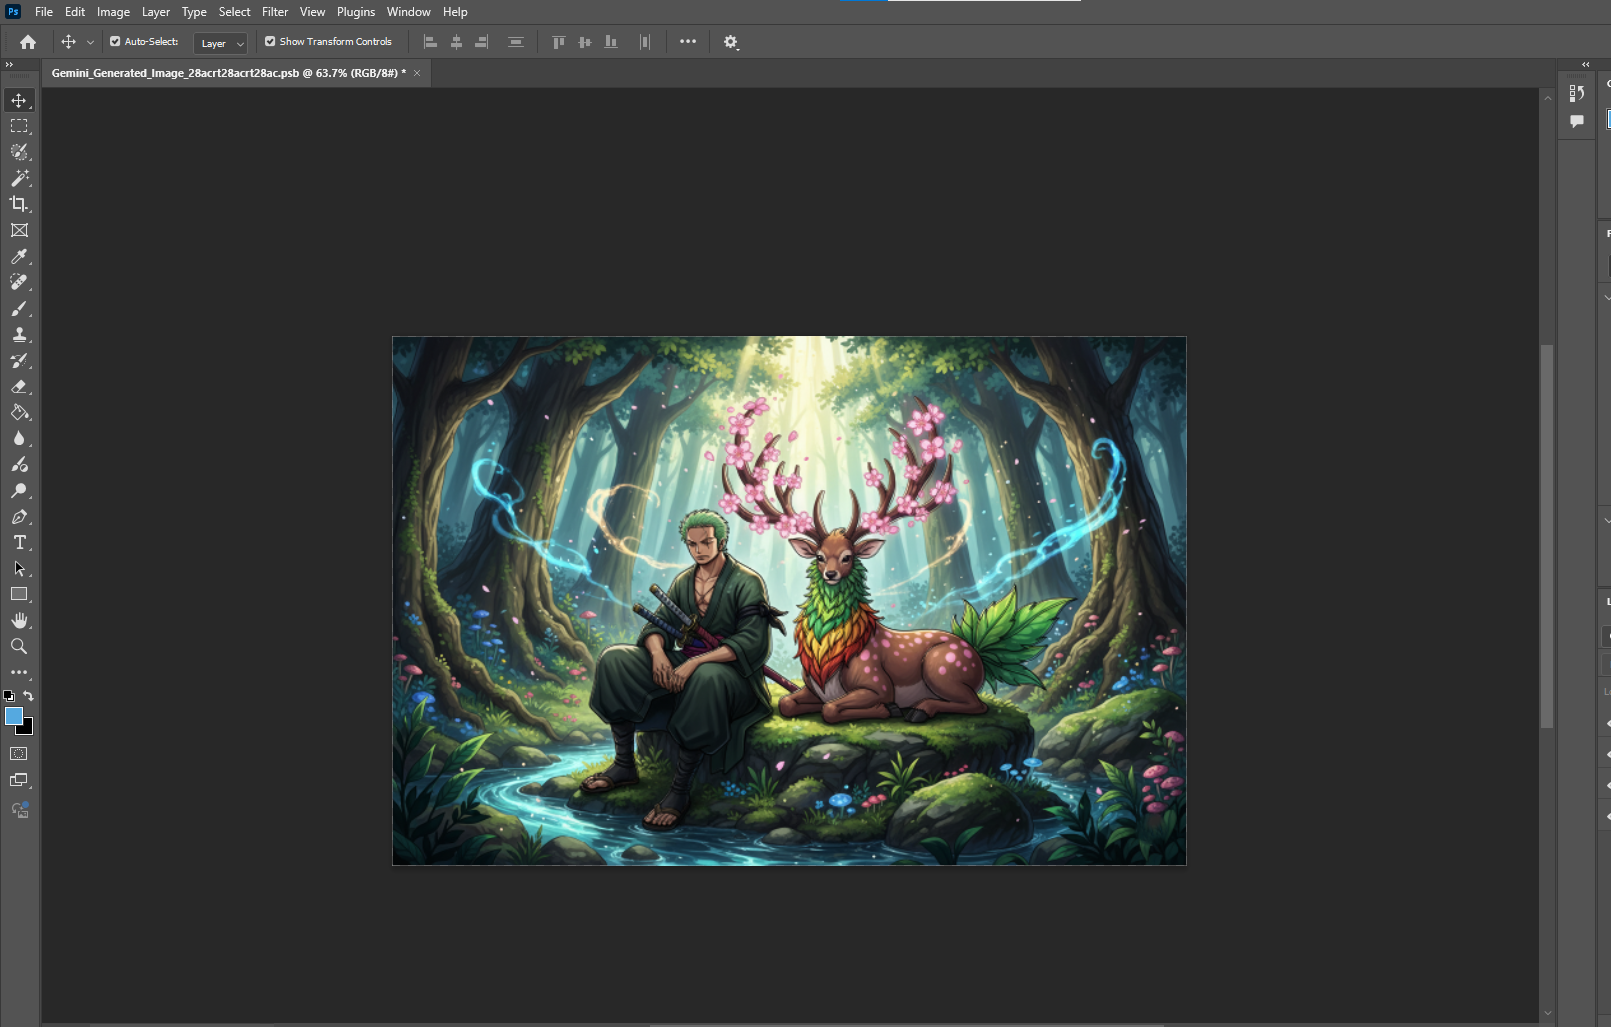Select the Dodge tool
Screen dimensions: 1611x1027
19,490
